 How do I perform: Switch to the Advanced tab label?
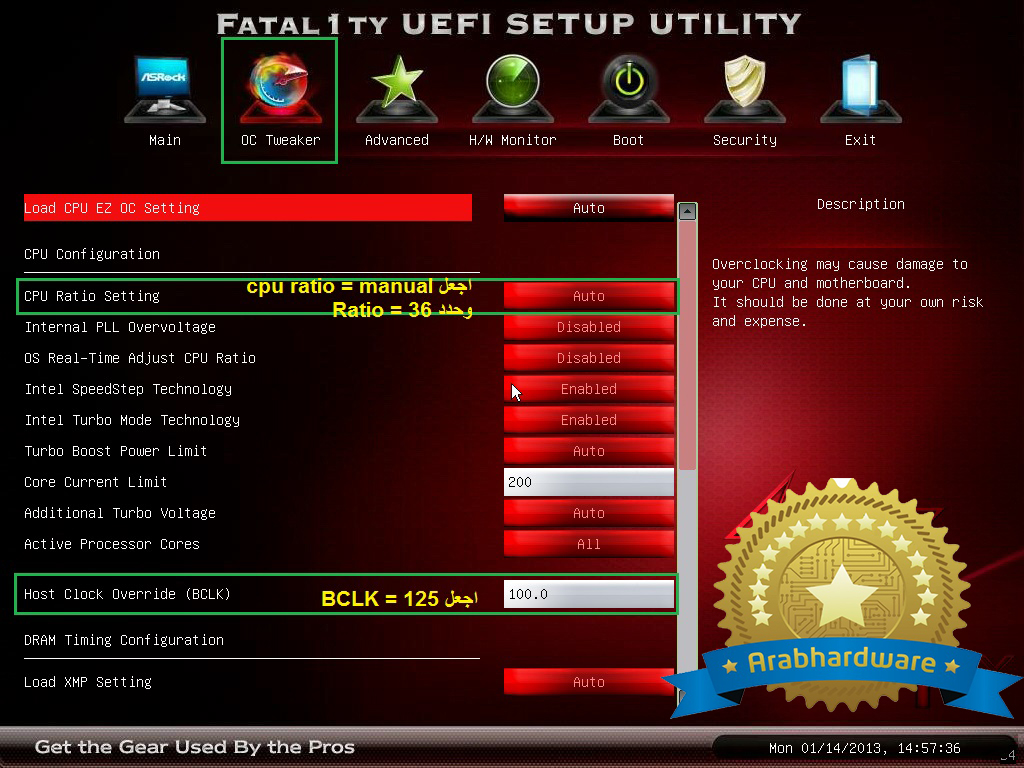click(397, 140)
